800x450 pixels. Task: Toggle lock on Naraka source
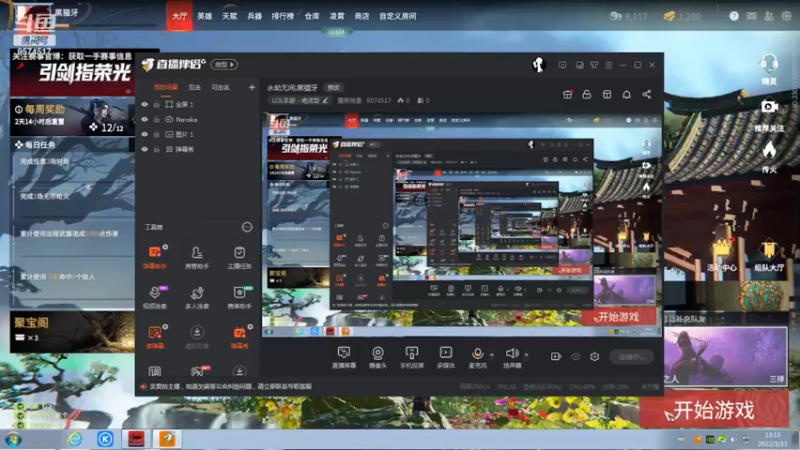tap(157, 119)
